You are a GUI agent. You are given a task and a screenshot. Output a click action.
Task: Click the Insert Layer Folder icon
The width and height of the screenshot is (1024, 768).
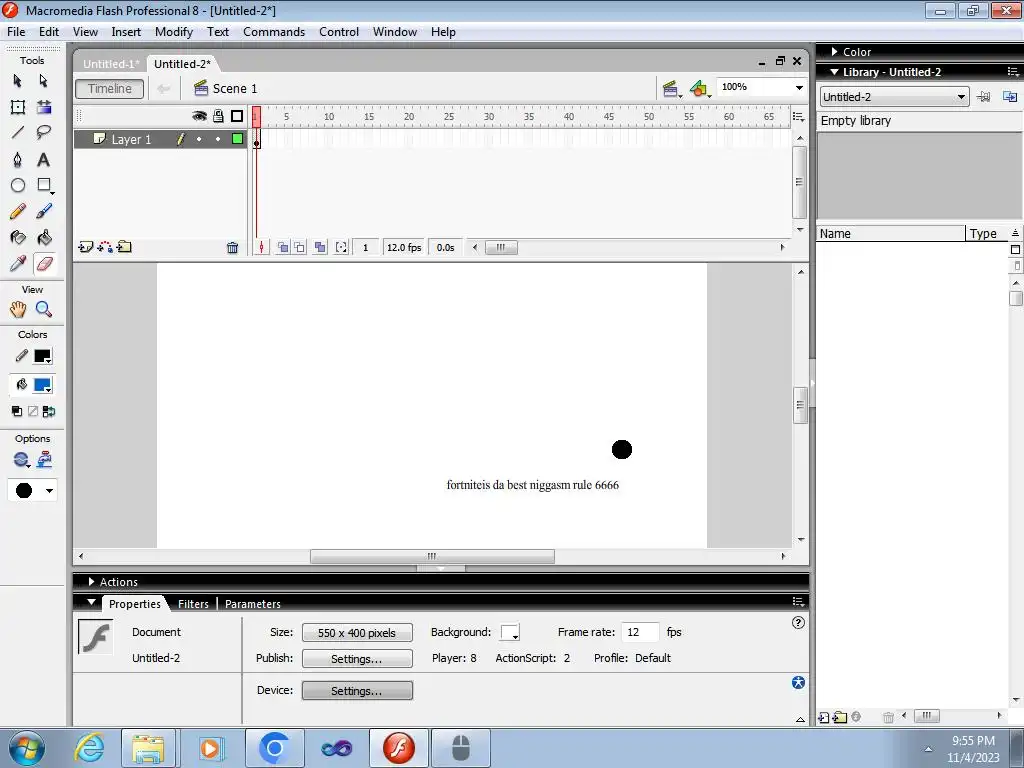pos(124,247)
